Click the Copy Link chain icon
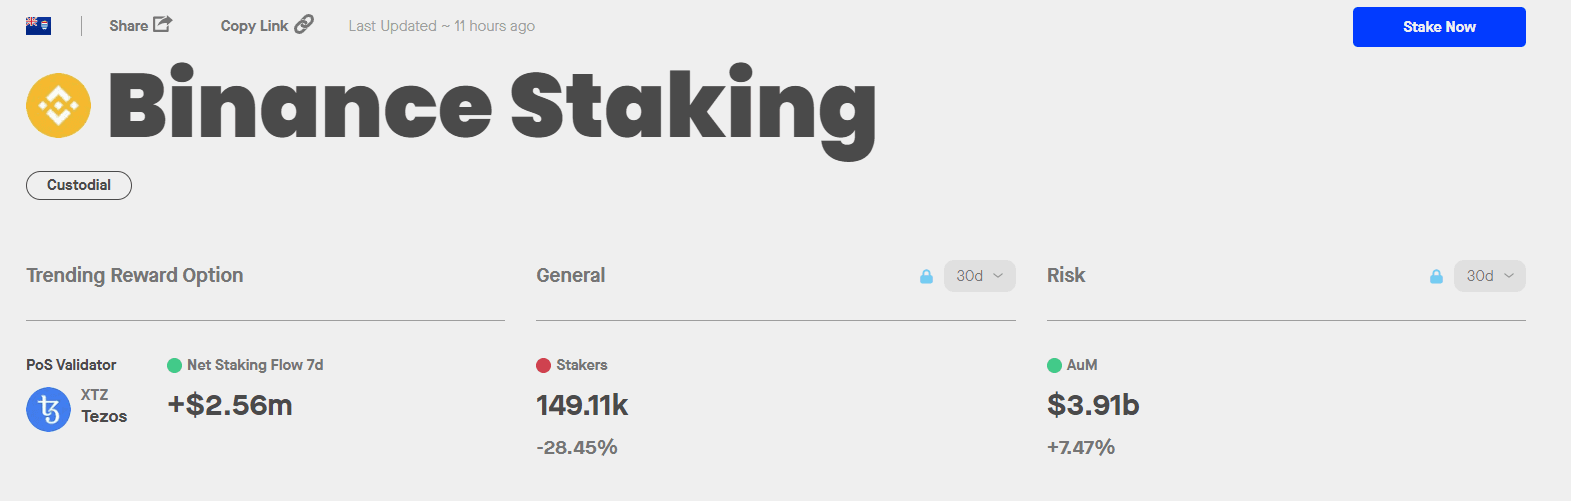Viewport: 1571px width, 501px height. click(x=304, y=24)
